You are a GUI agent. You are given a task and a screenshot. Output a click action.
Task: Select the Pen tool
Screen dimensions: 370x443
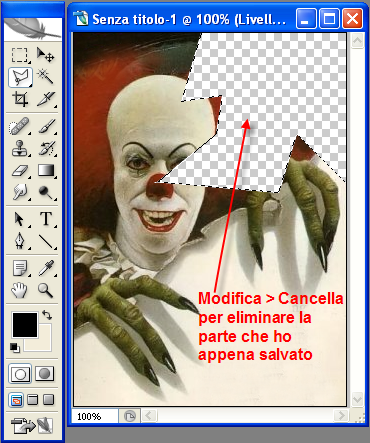(20, 241)
